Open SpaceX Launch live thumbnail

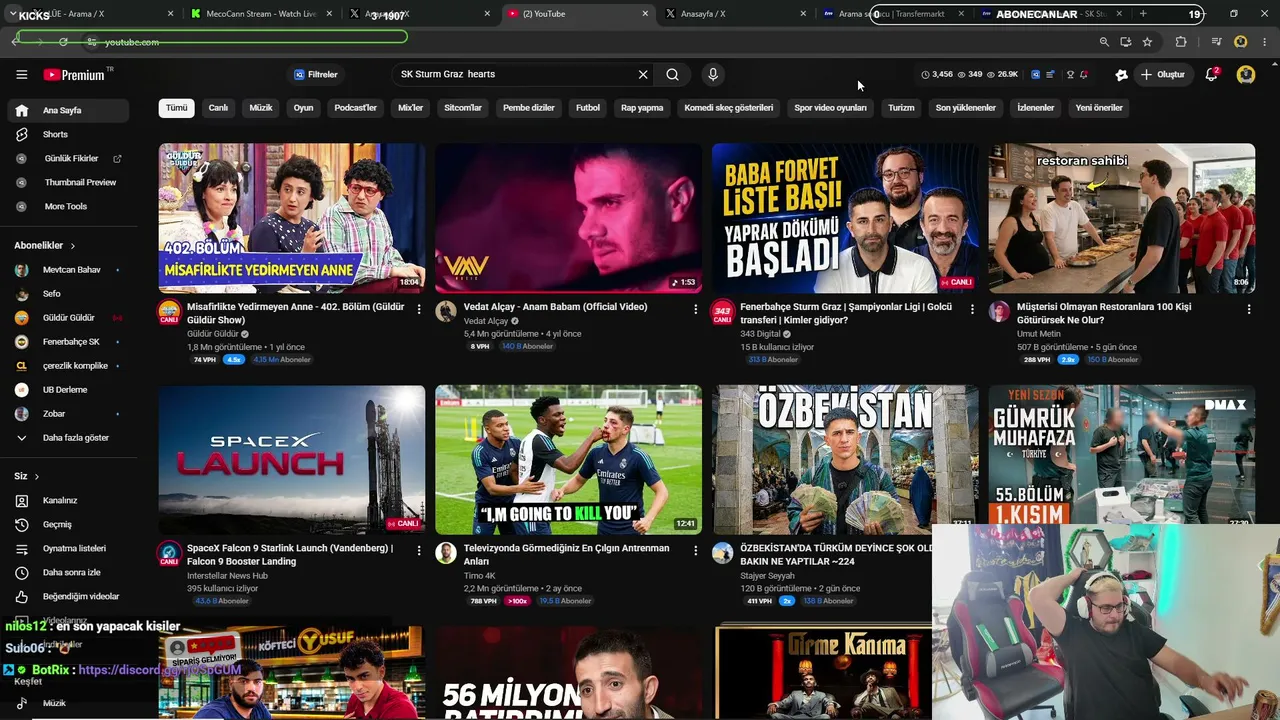pos(292,460)
